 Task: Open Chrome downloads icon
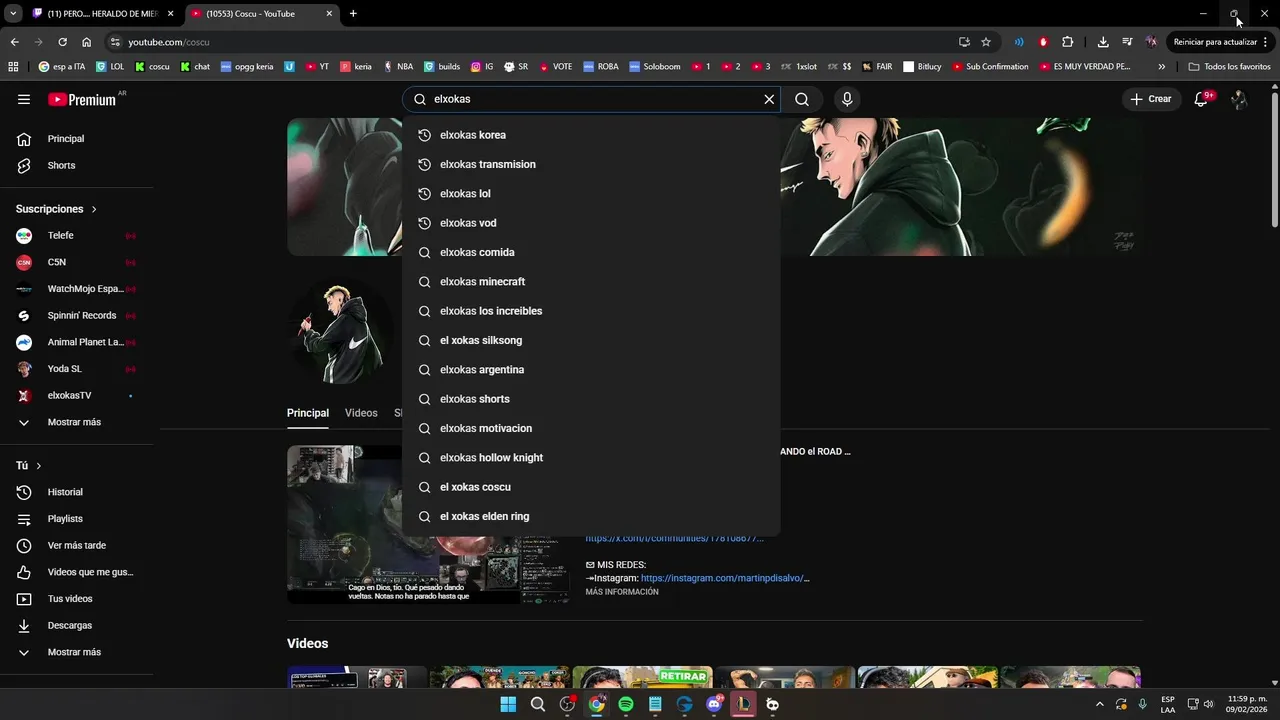[x=1103, y=42]
